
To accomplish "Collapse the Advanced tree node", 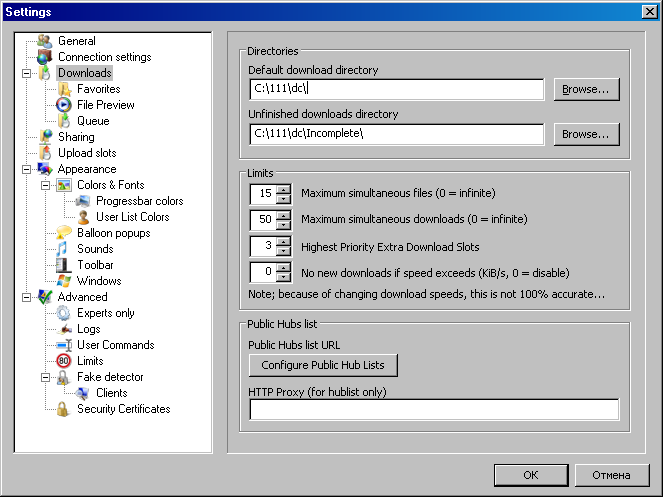I will pos(26,297).
